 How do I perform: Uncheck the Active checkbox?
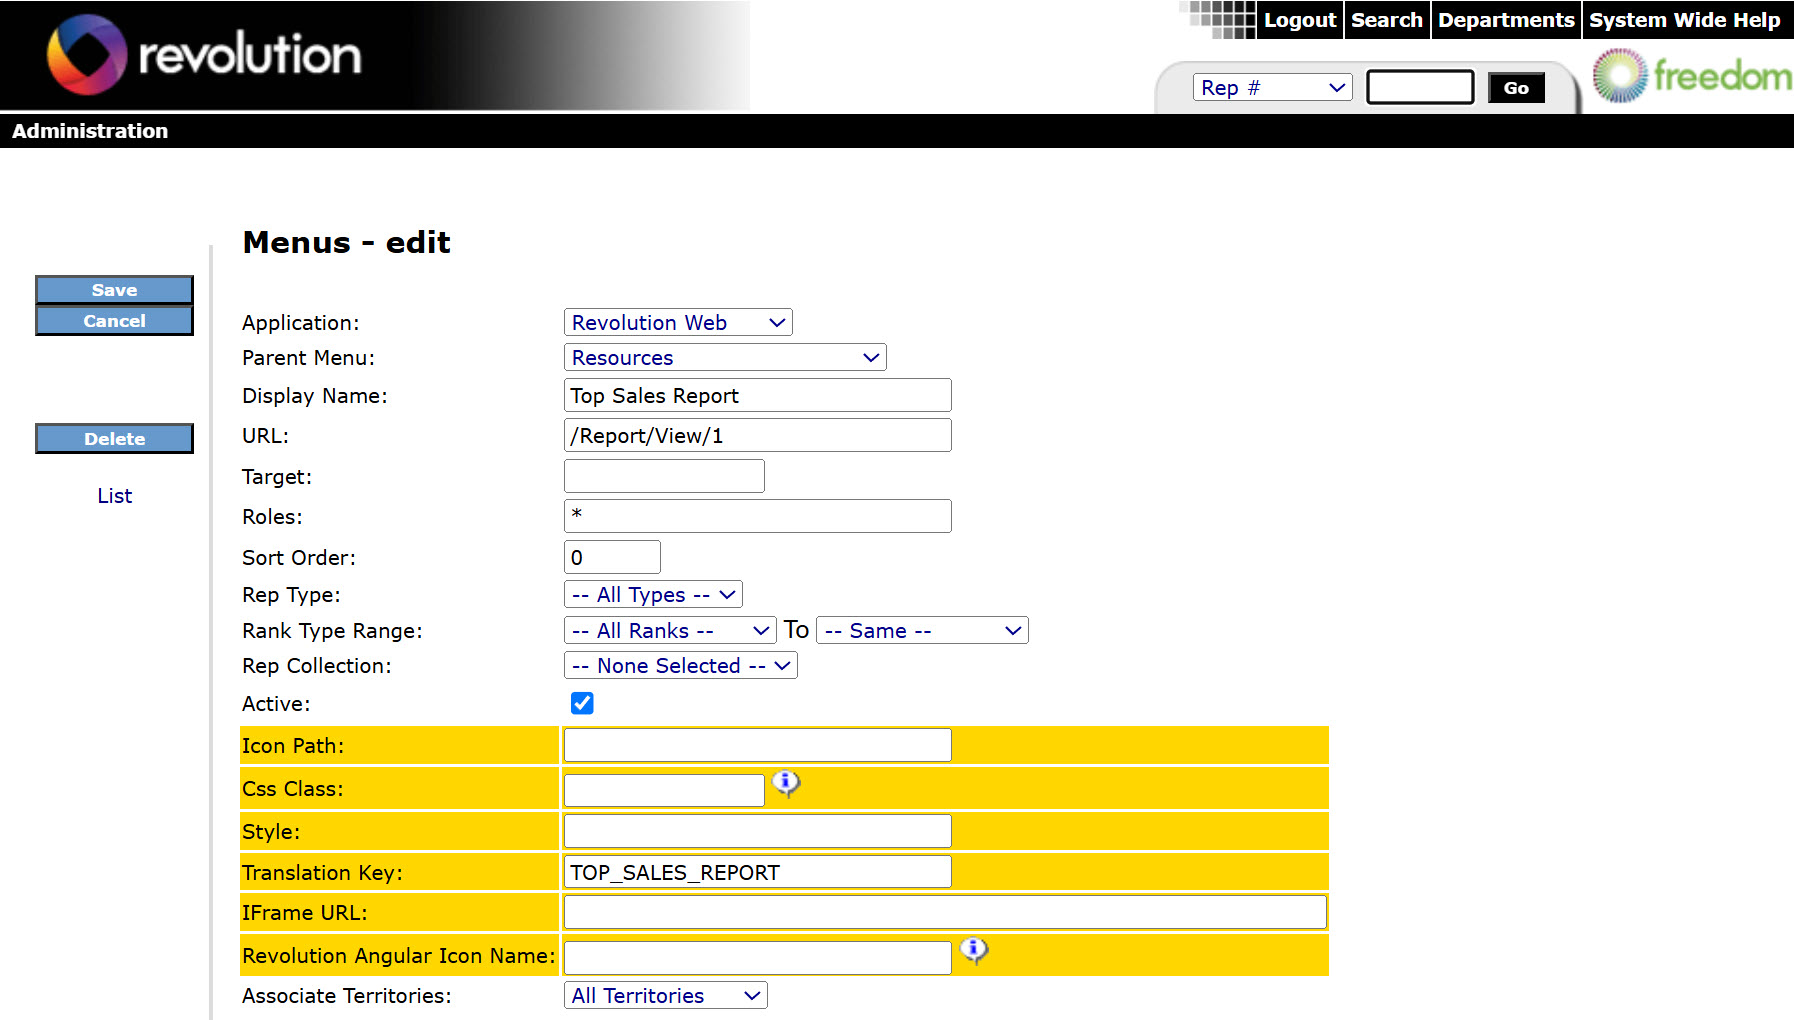[581, 703]
